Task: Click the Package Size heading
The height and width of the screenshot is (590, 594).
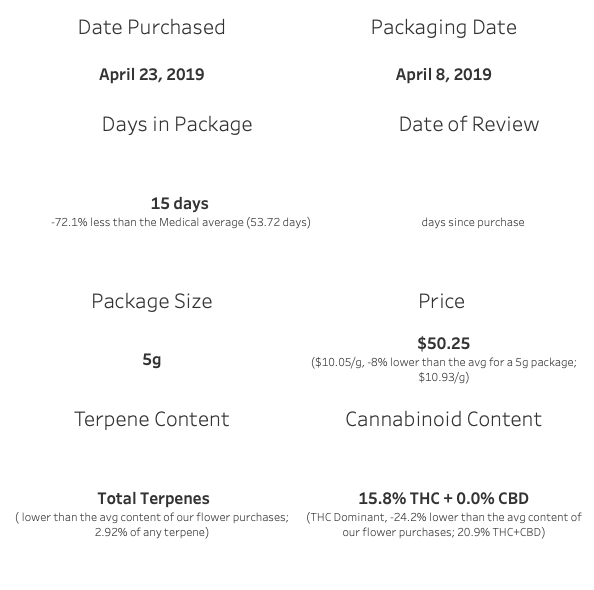Action: (x=152, y=302)
